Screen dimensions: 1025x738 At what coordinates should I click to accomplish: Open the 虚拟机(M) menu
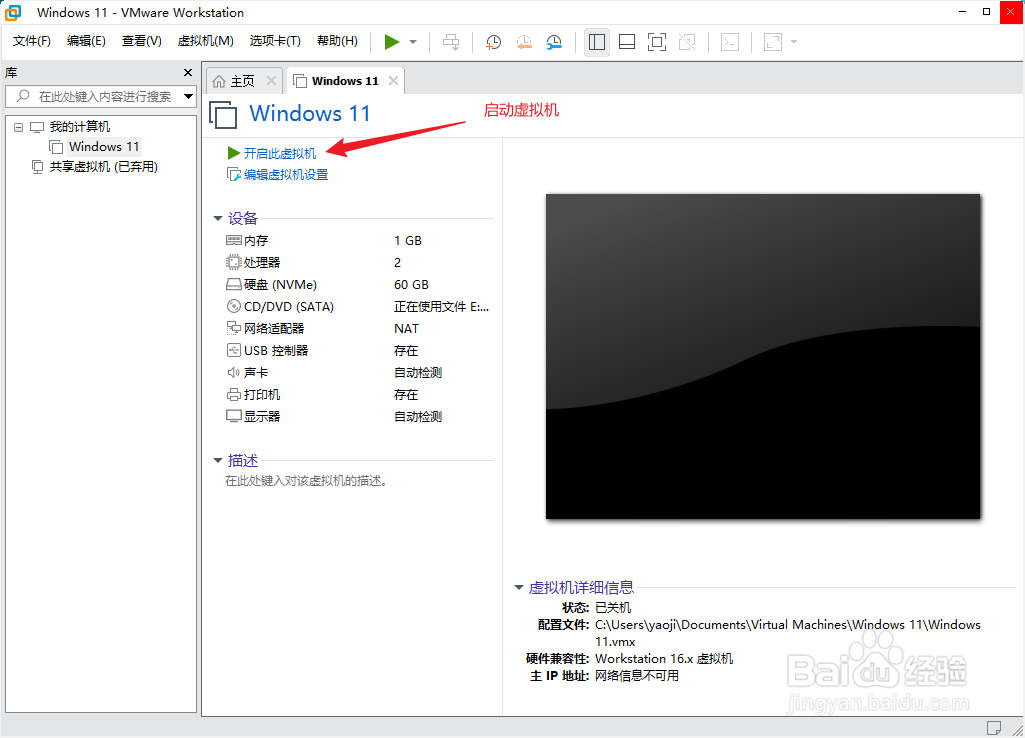click(x=205, y=41)
